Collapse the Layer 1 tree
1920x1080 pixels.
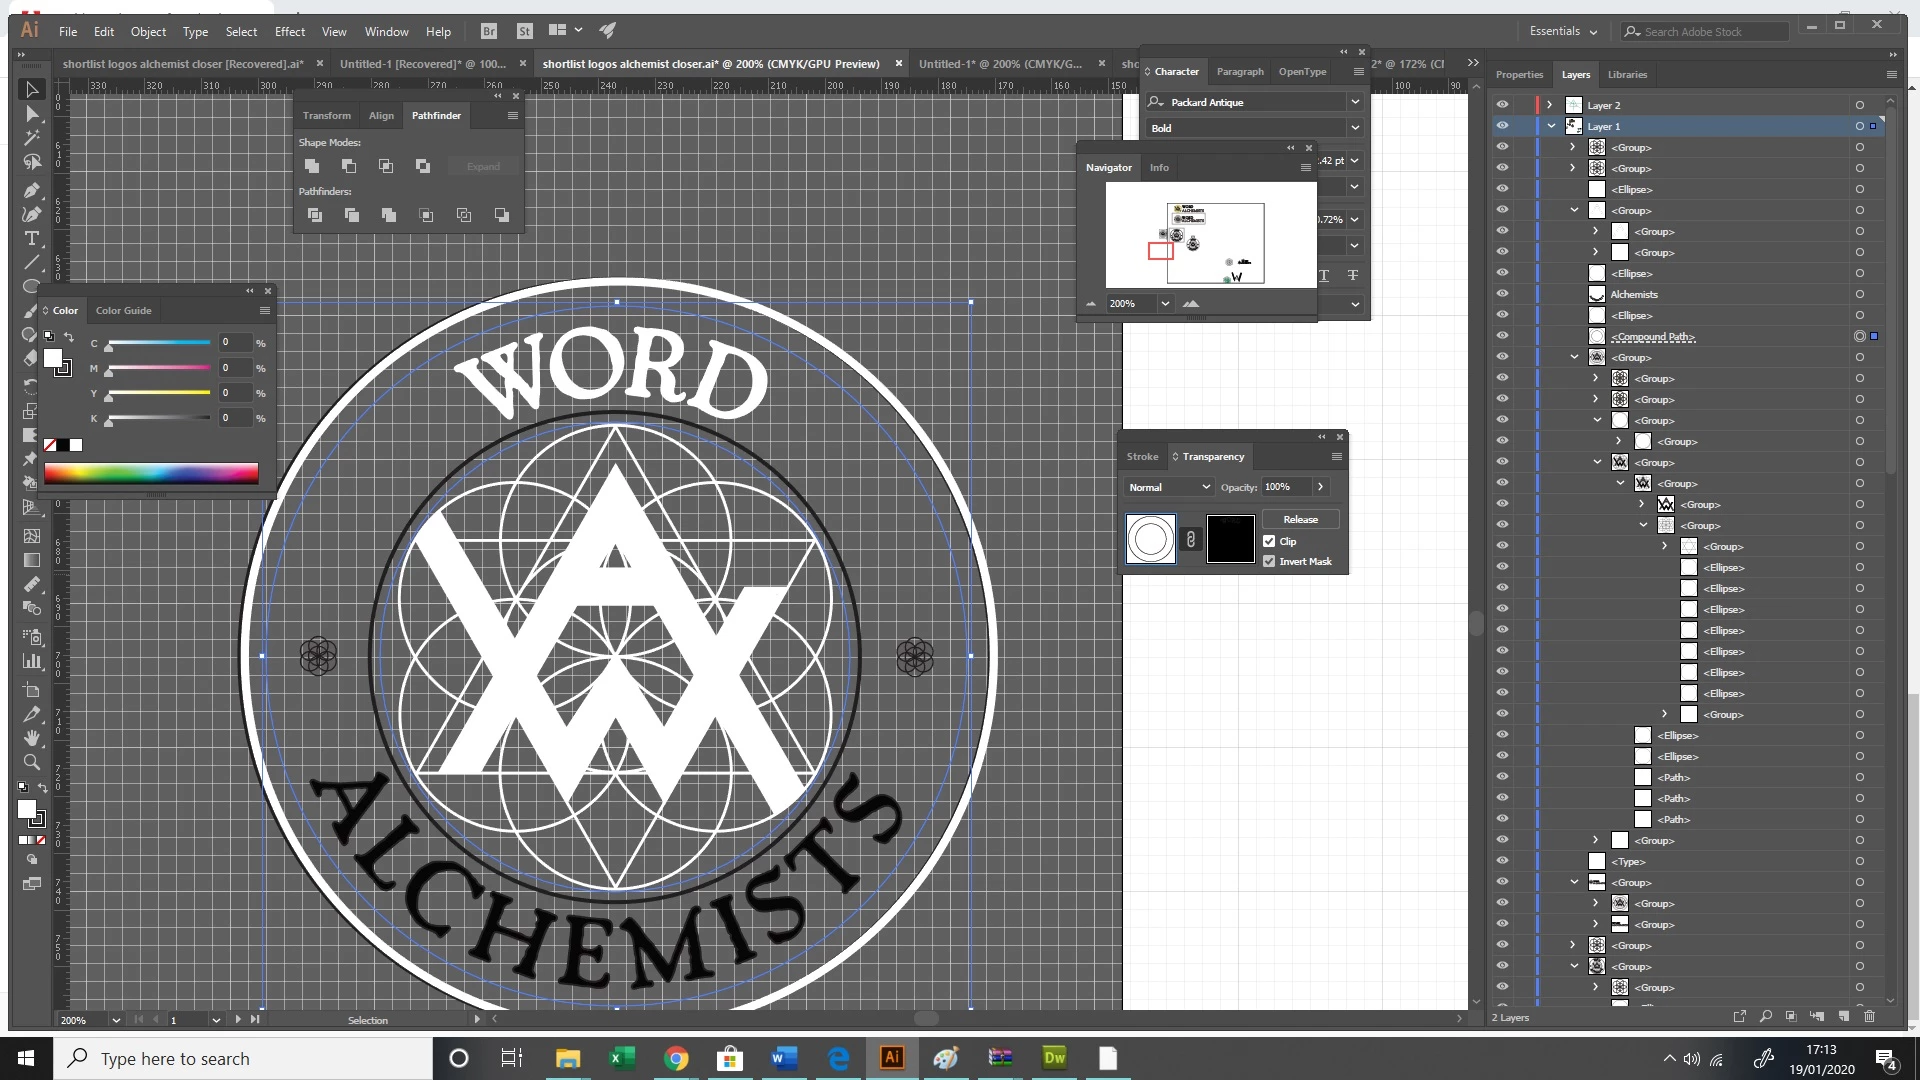click(1551, 126)
